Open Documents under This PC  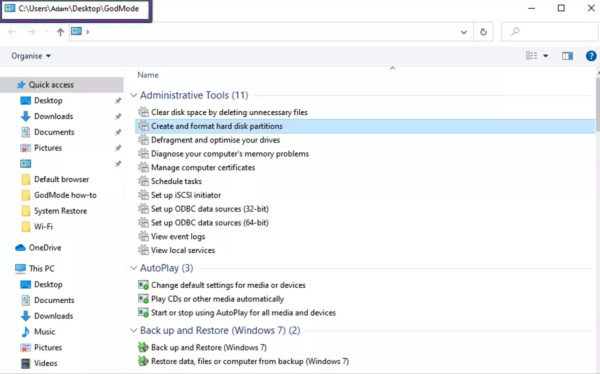(x=54, y=300)
